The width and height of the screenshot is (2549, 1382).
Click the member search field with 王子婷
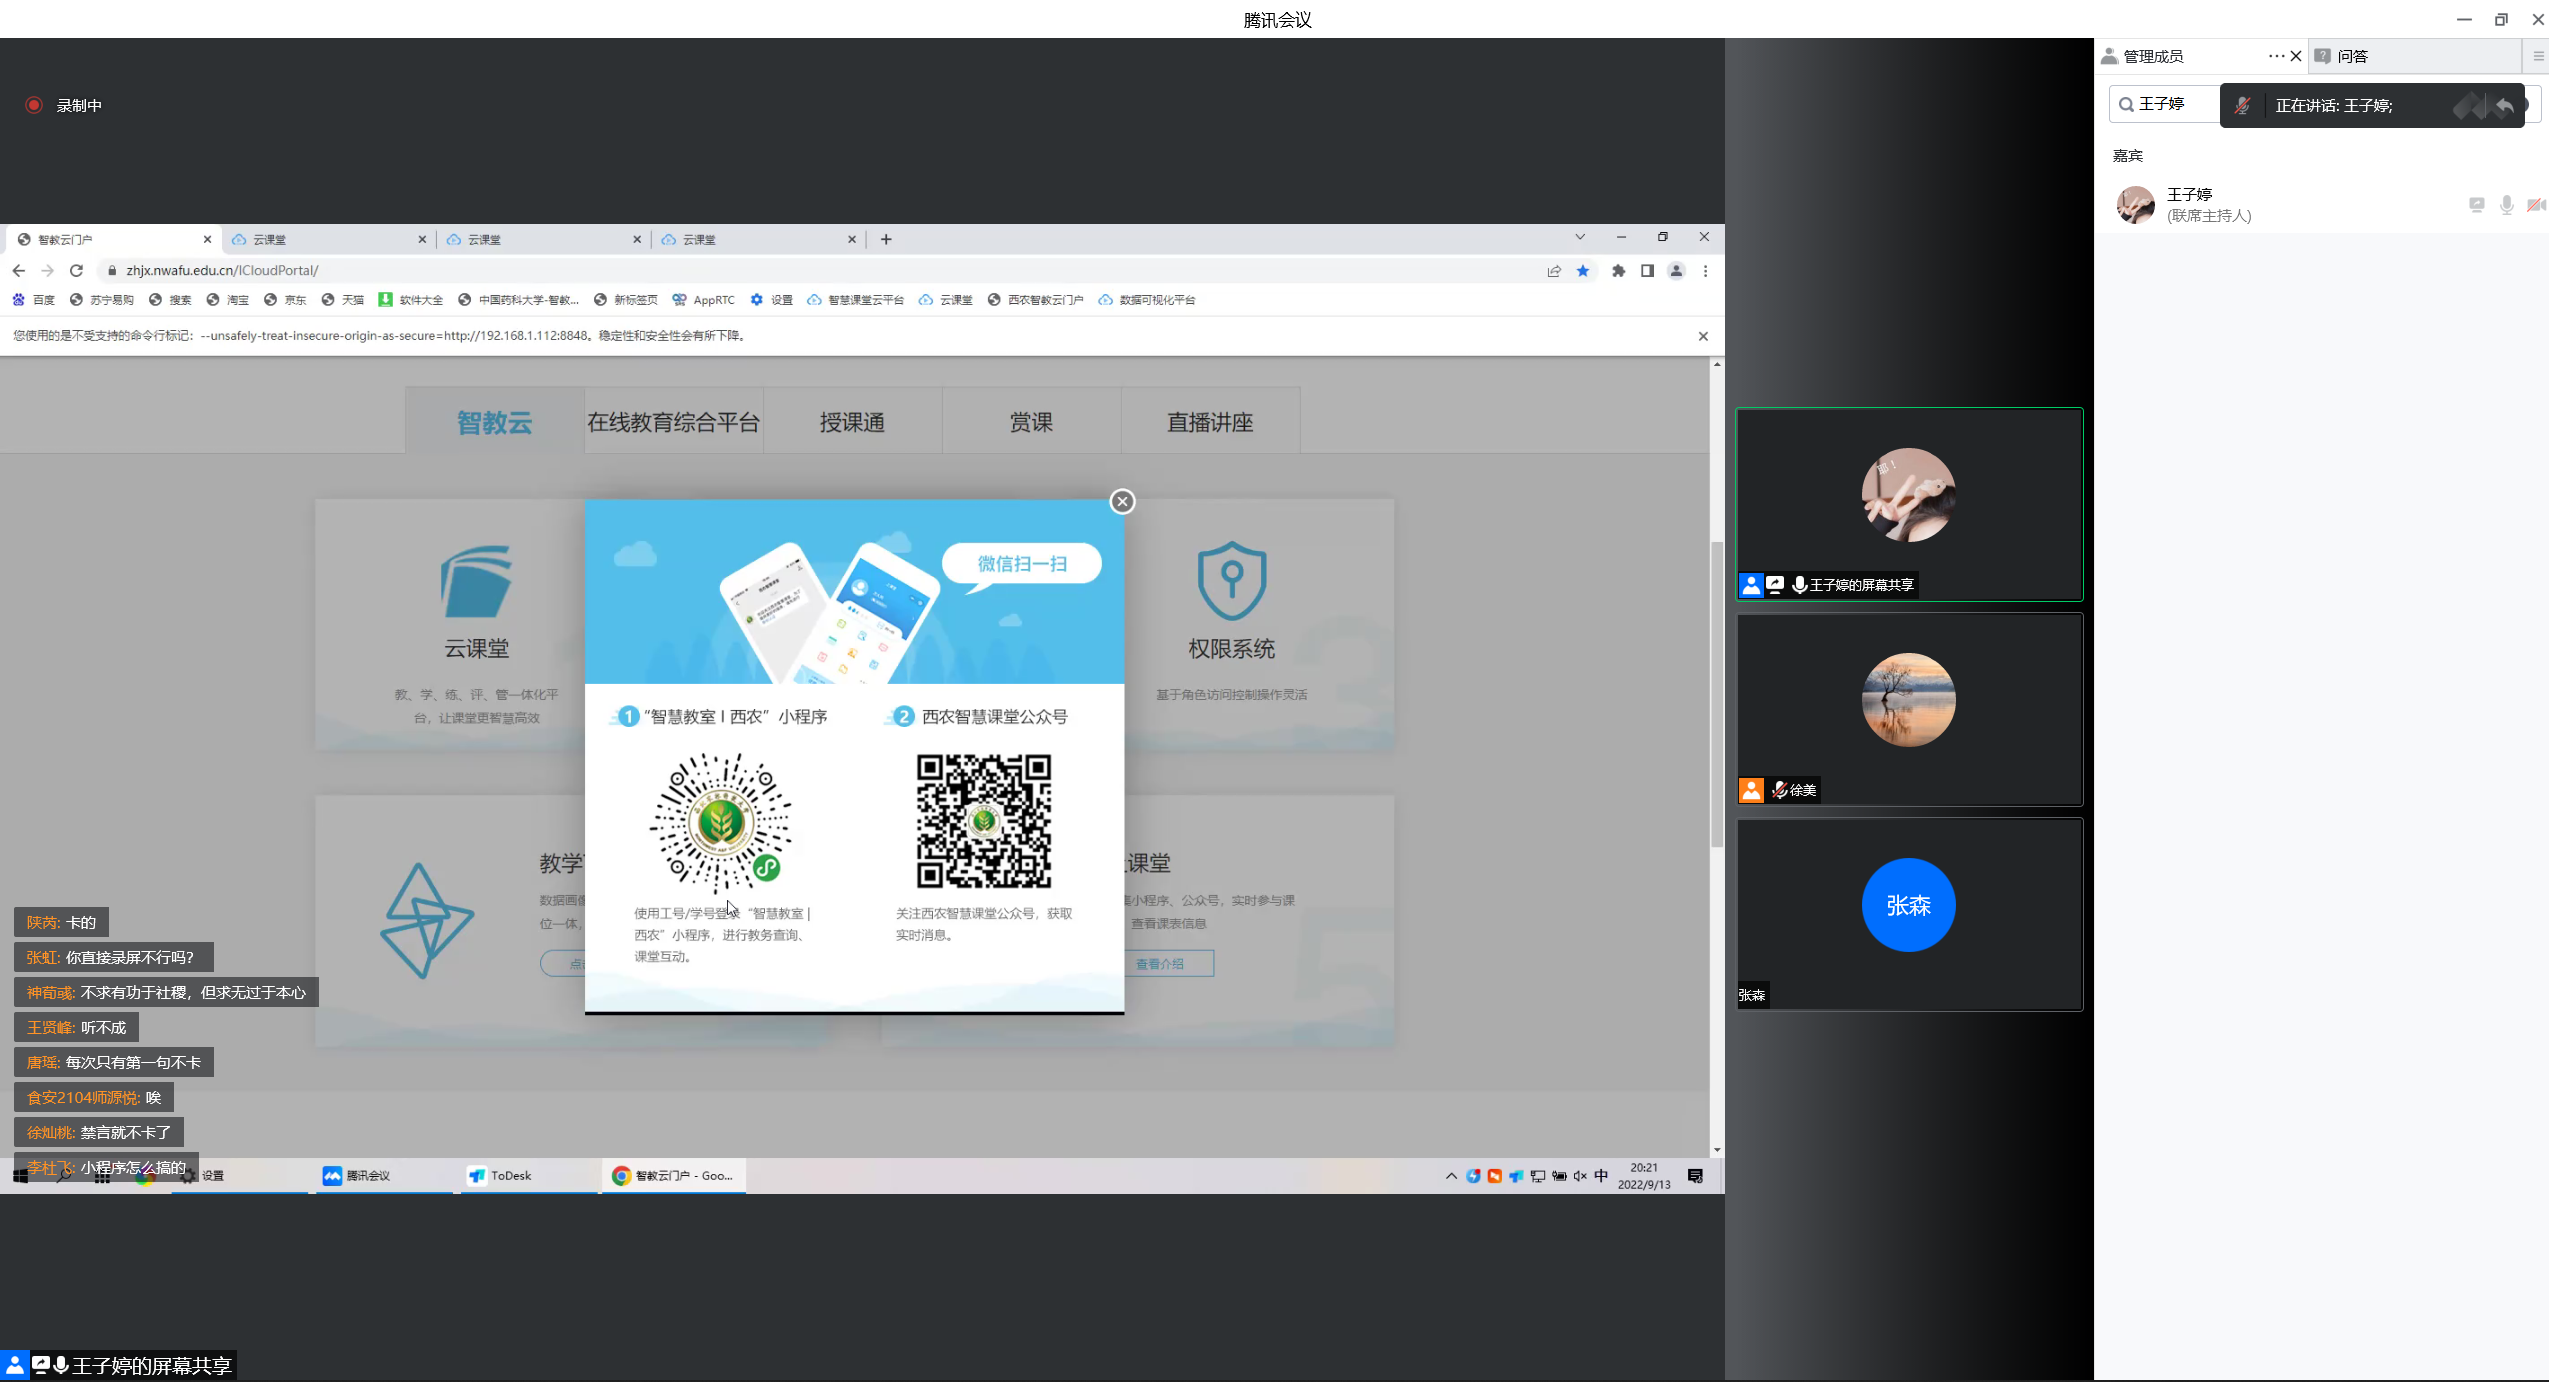coord(2164,104)
